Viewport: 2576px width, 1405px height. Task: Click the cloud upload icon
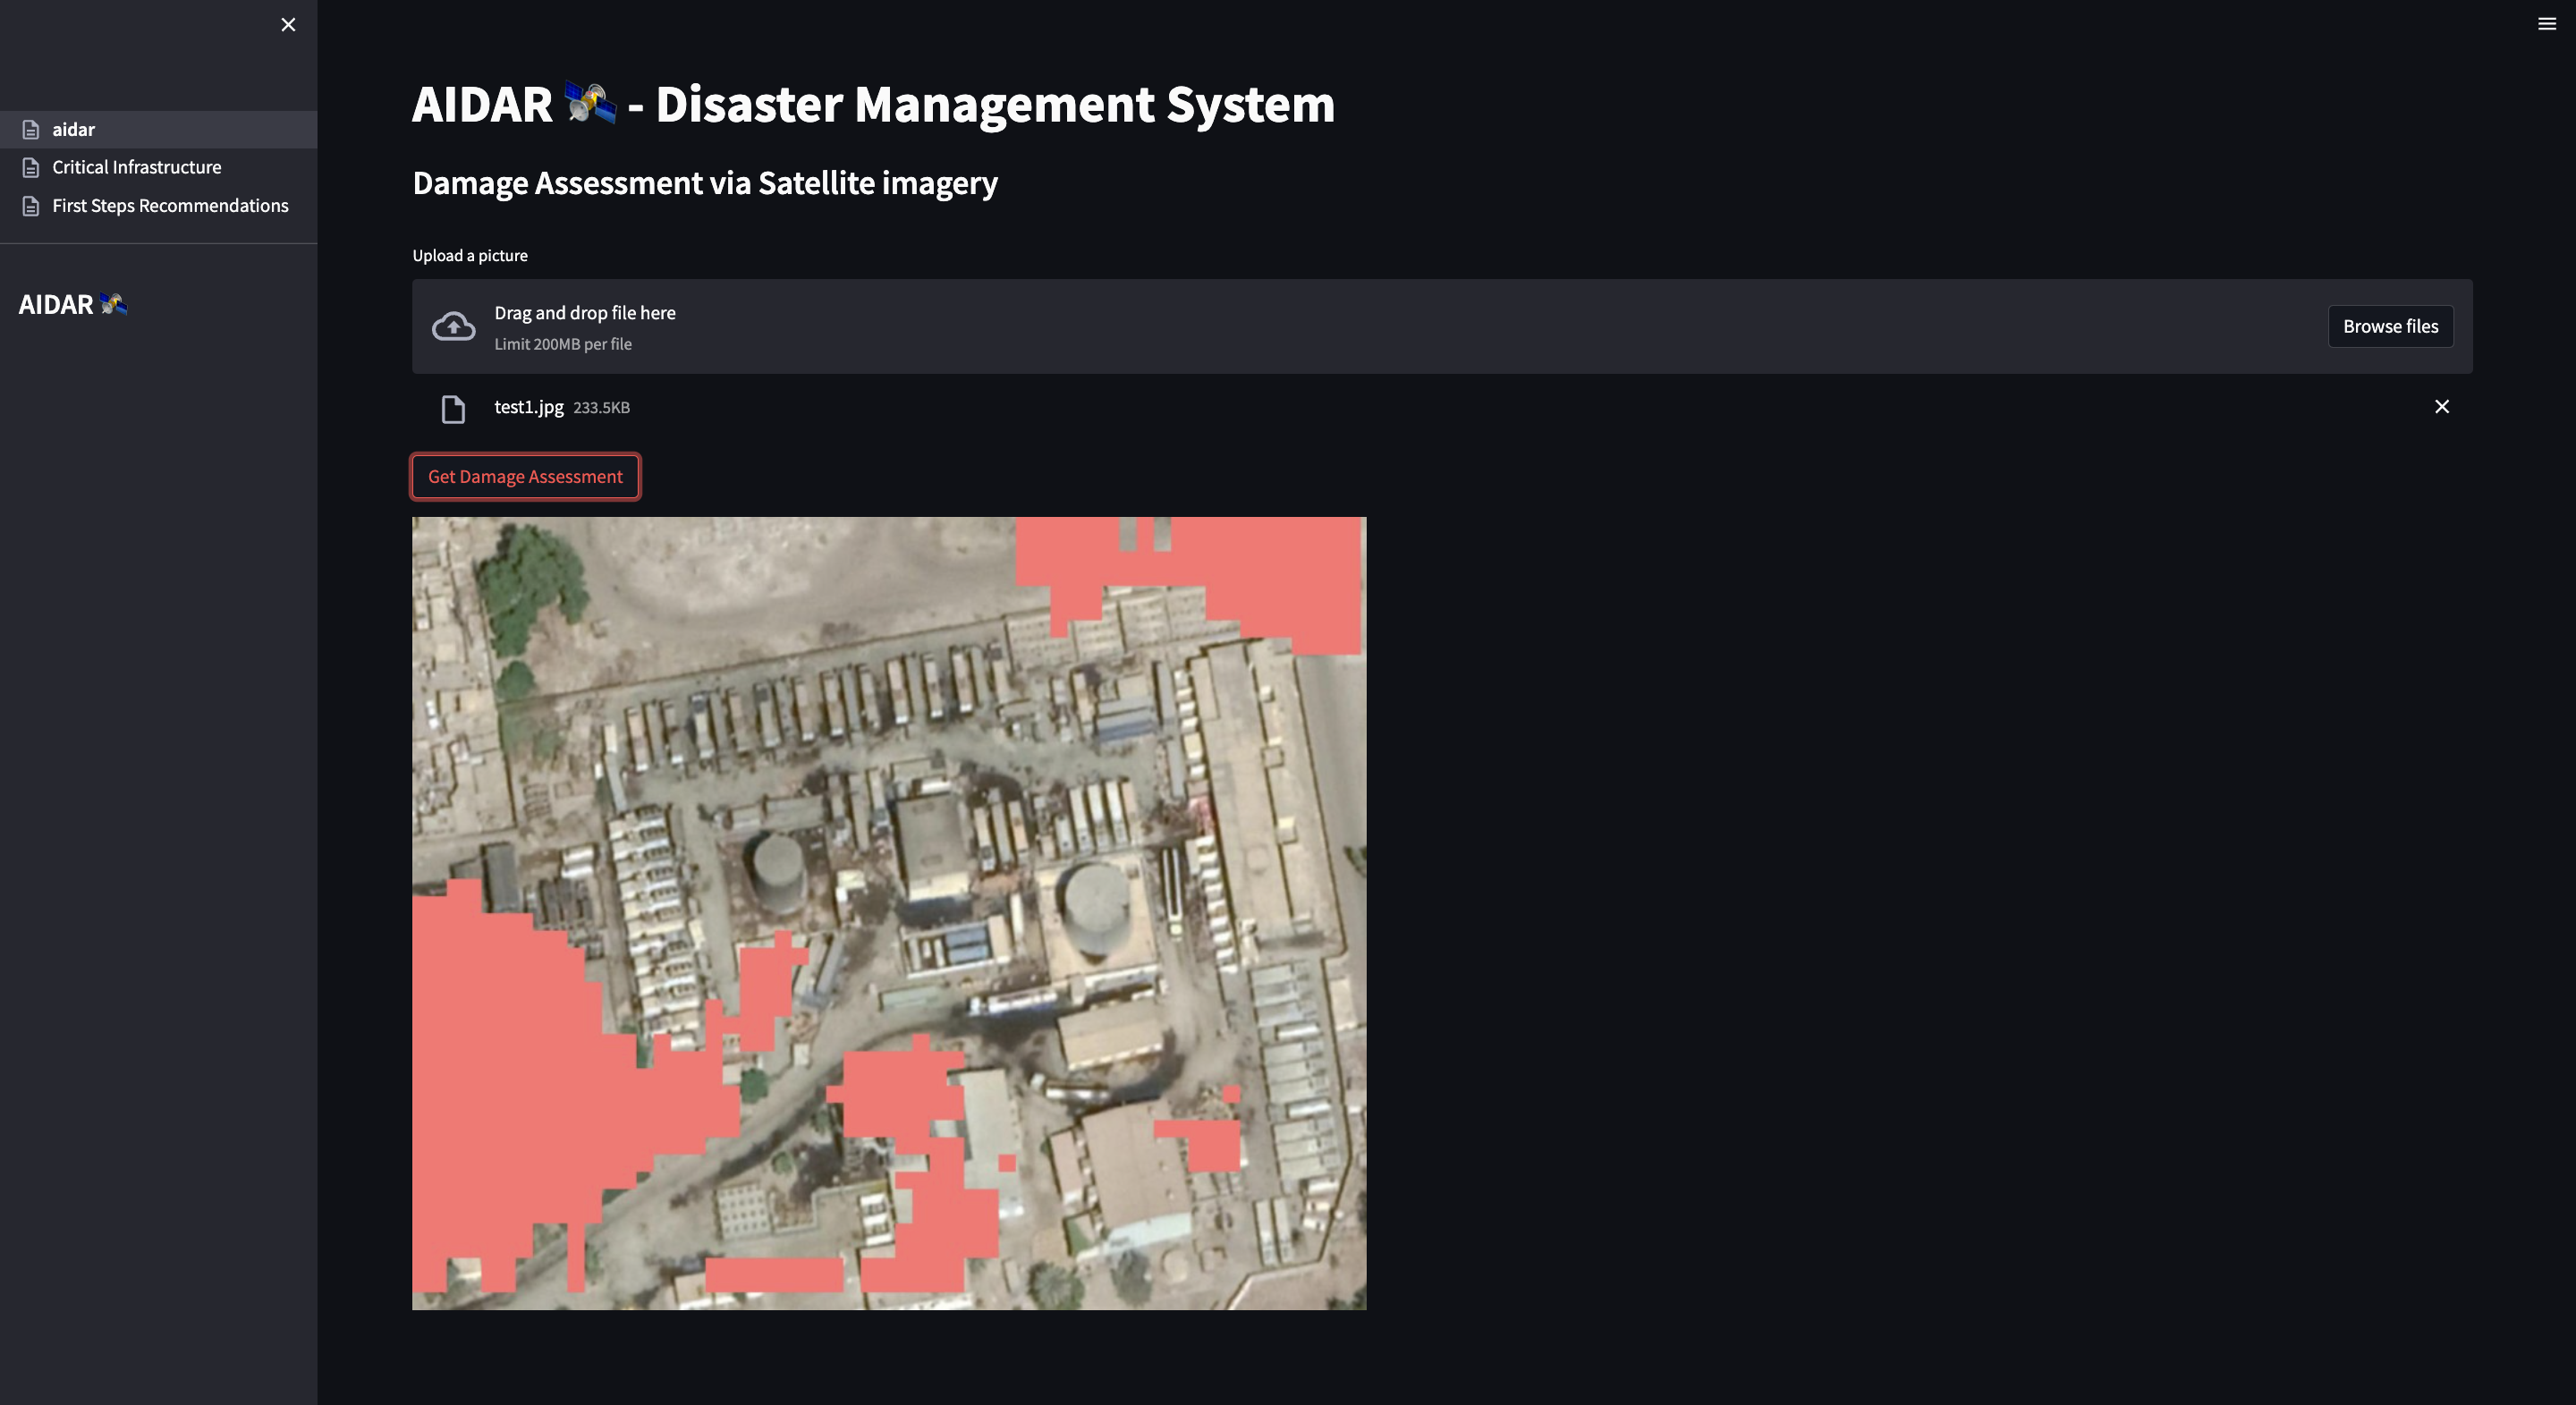(x=453, y=327)
